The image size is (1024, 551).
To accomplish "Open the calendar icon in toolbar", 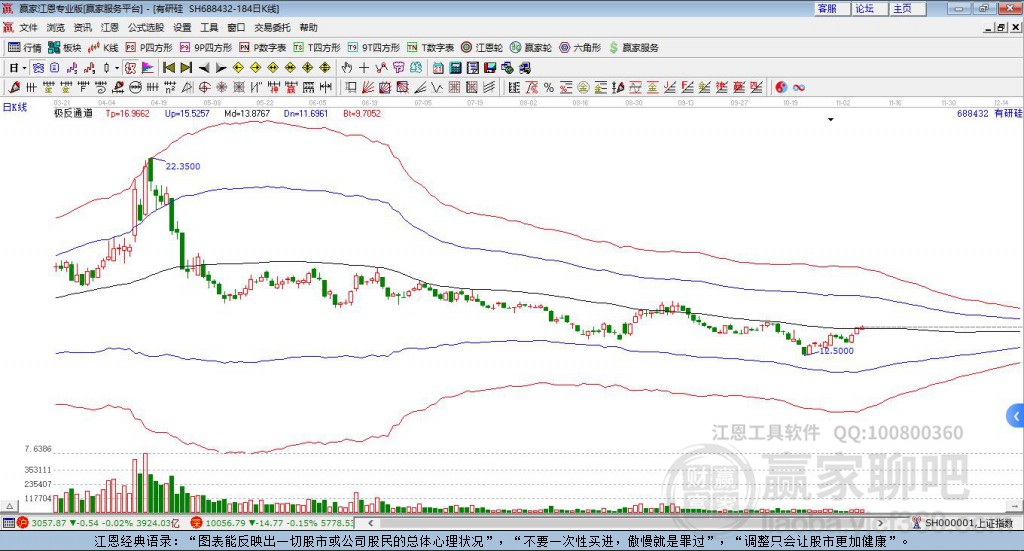I will (438, 68).
